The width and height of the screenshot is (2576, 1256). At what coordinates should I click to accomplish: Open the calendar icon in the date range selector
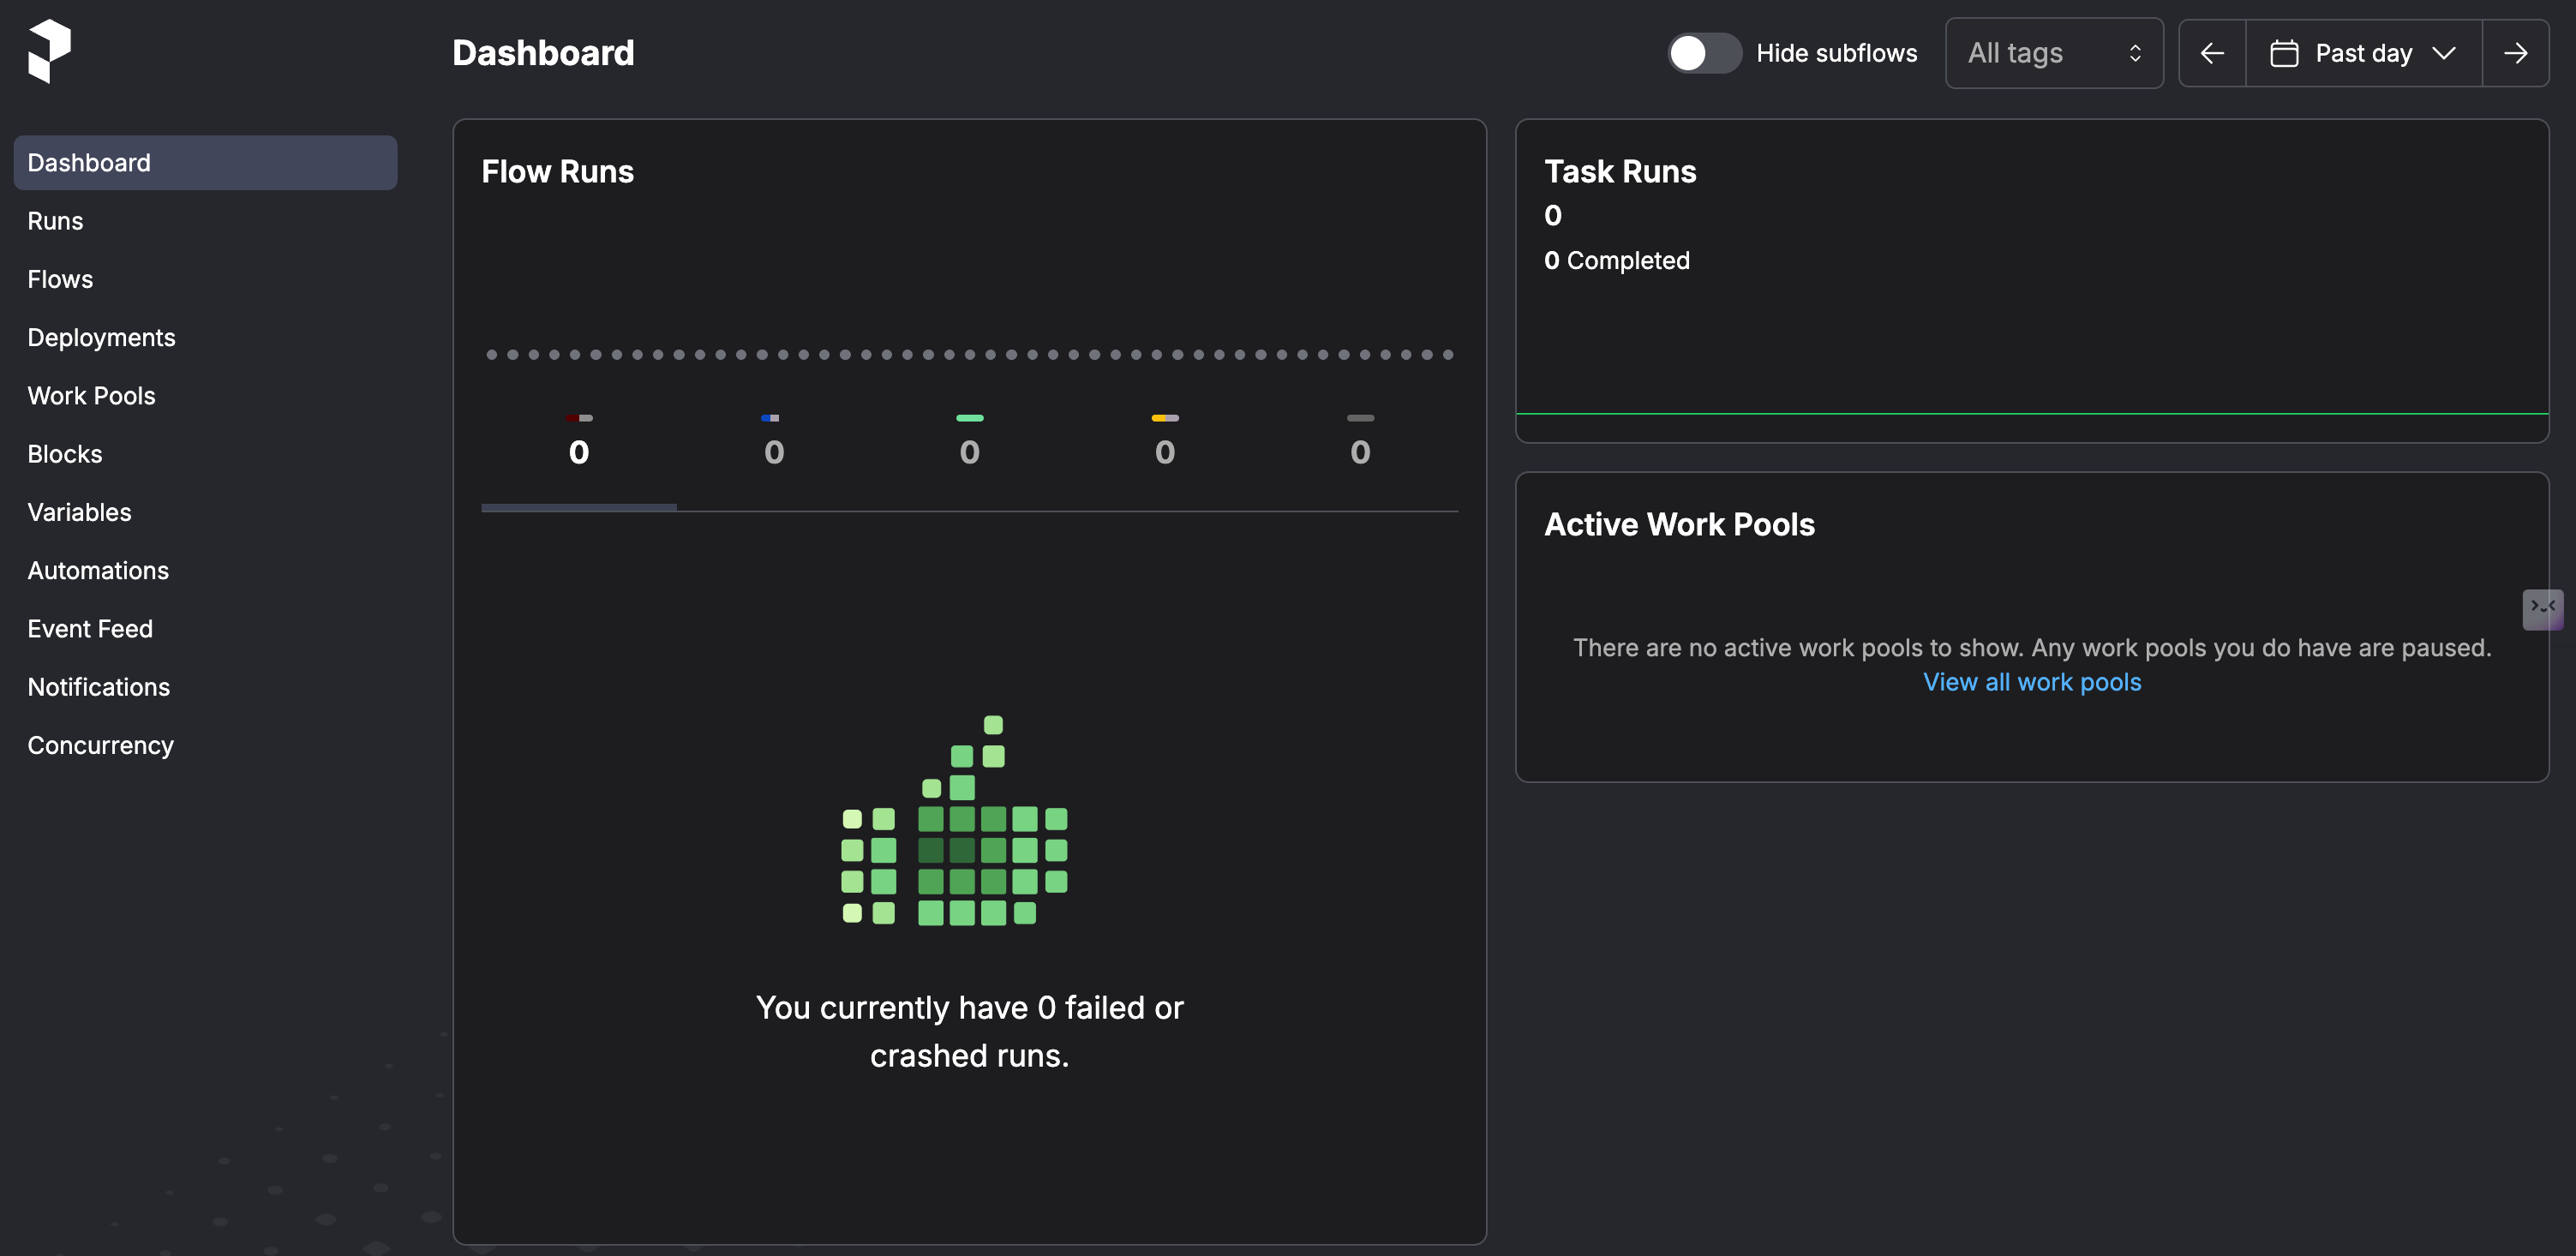point(2285,52)
